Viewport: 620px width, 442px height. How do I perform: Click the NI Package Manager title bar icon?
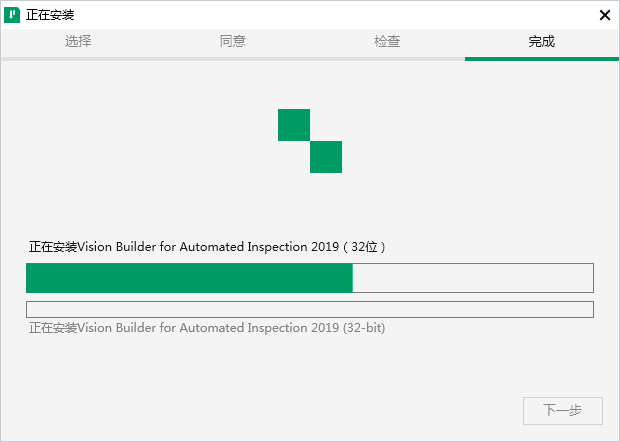point(12,15)
